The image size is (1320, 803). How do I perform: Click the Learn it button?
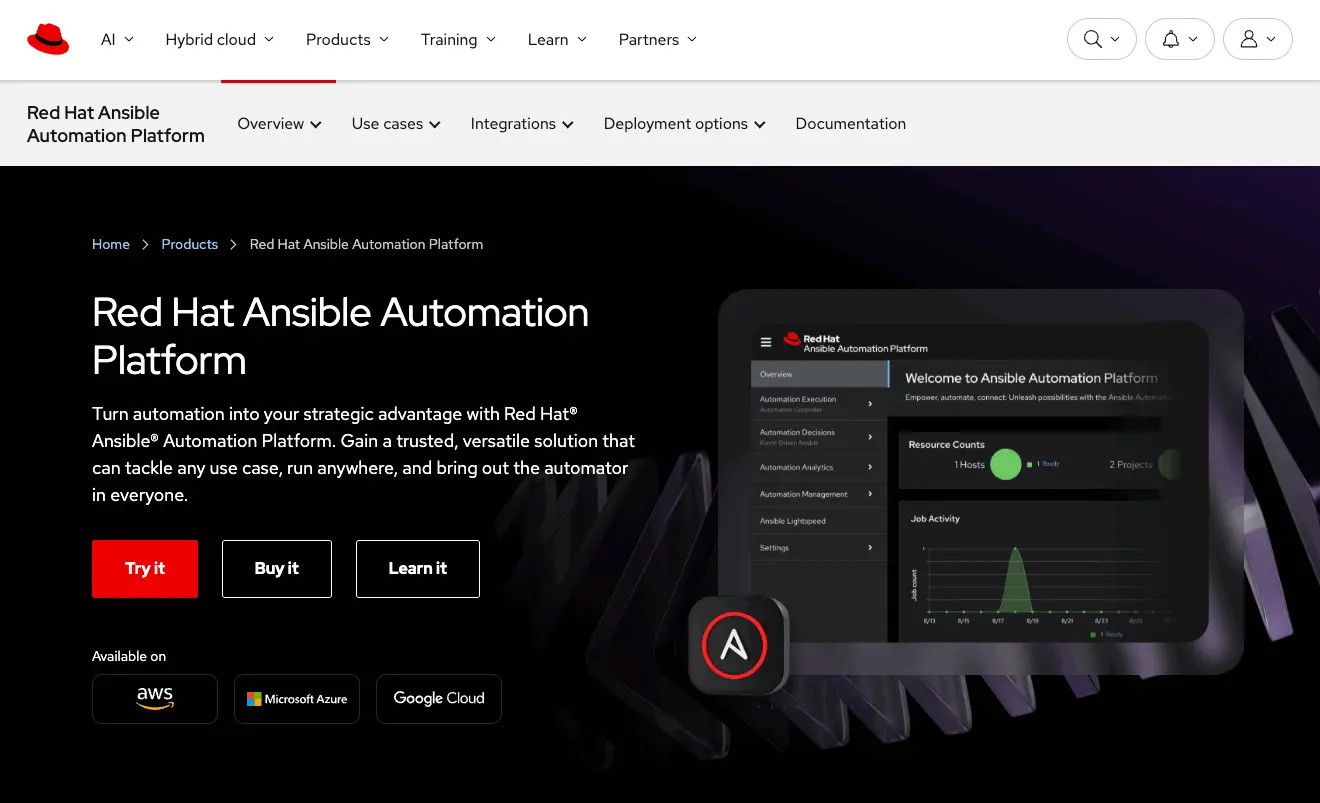coord(418,569)
